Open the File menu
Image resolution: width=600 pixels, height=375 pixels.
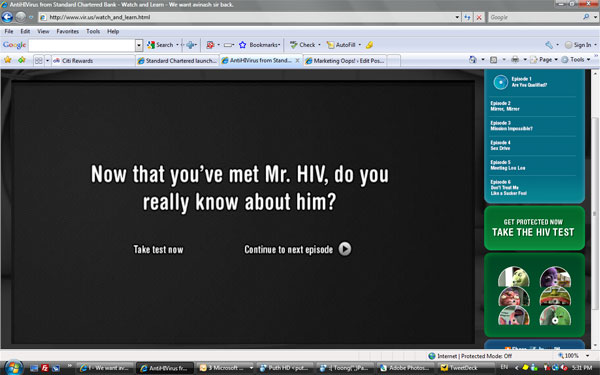pos(9,31)
